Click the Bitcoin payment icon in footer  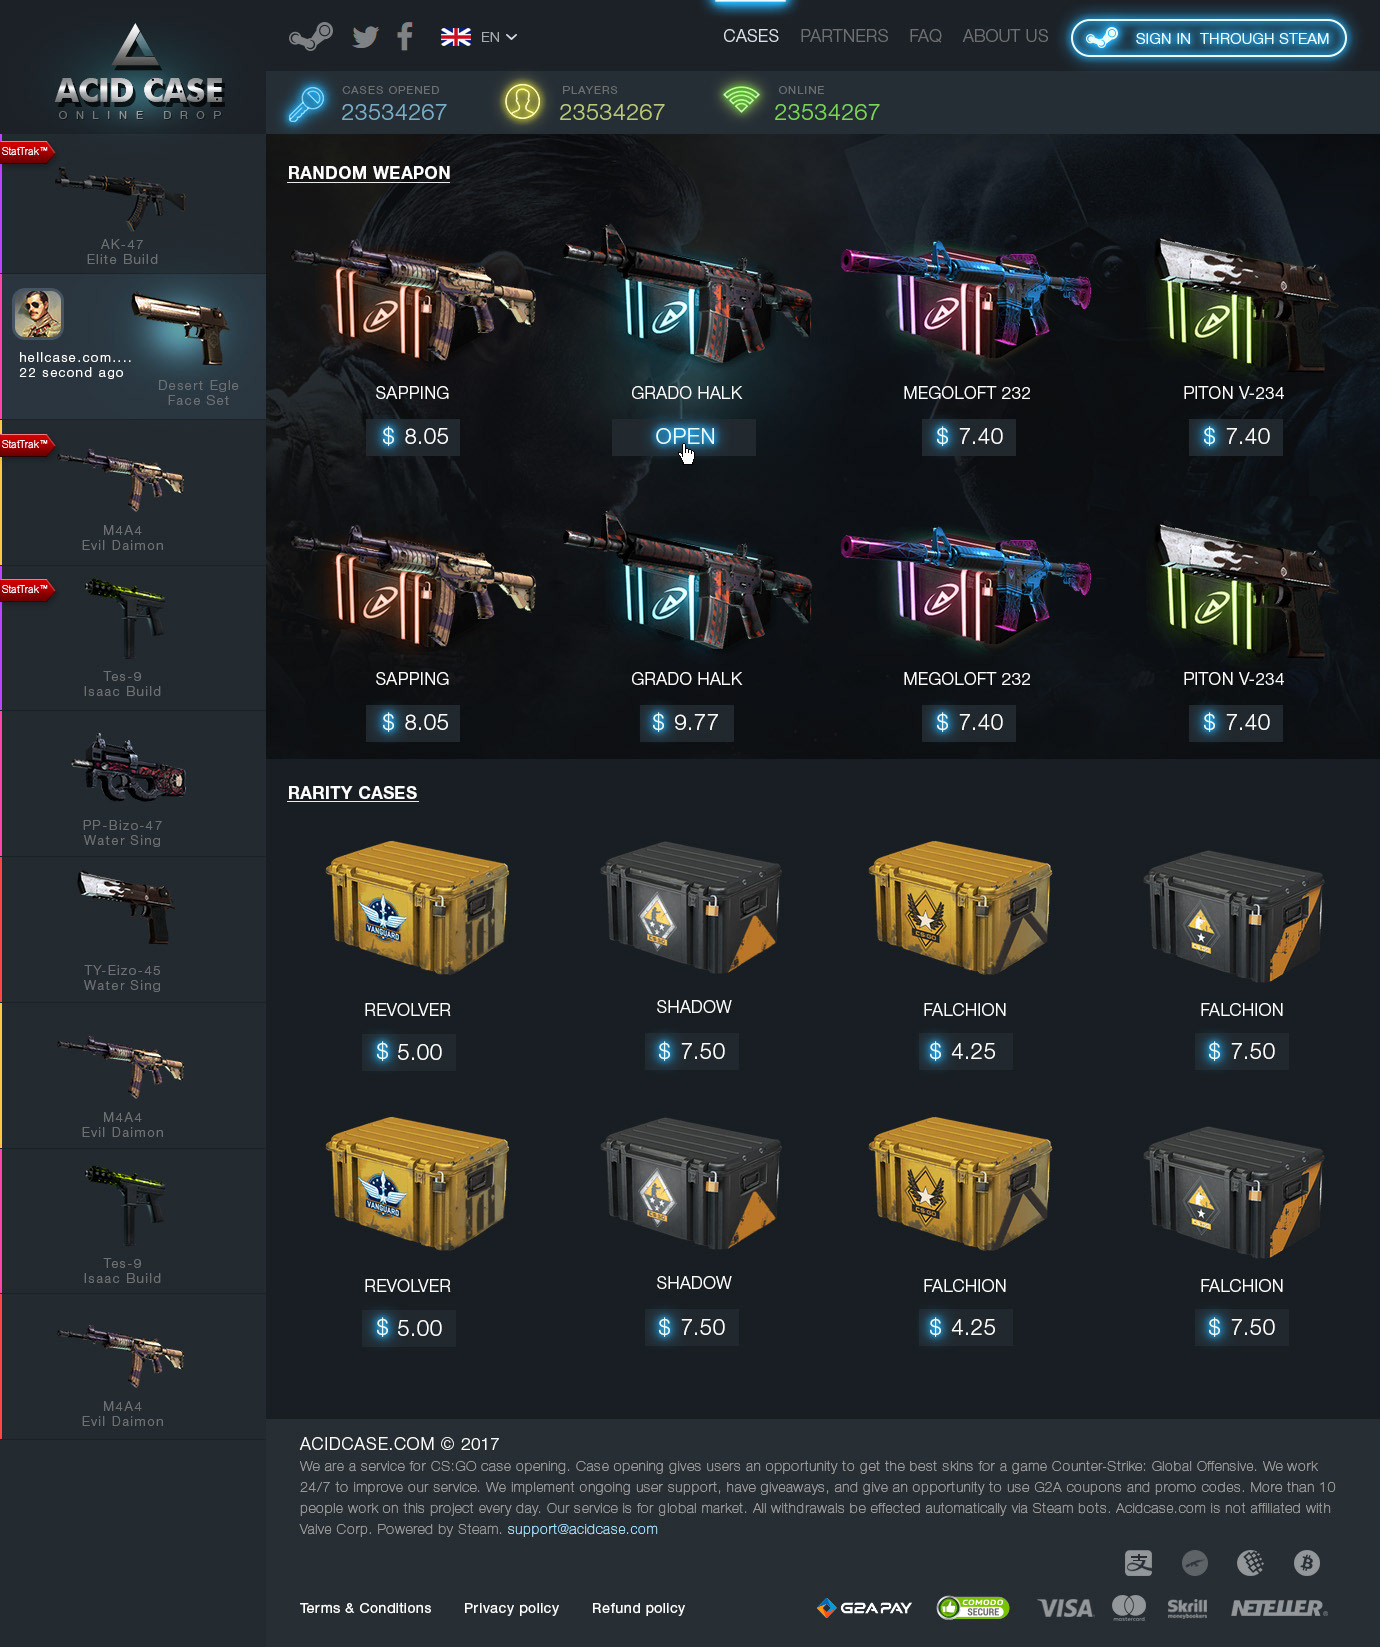pyautogui.click(x=1306, y=1562)
